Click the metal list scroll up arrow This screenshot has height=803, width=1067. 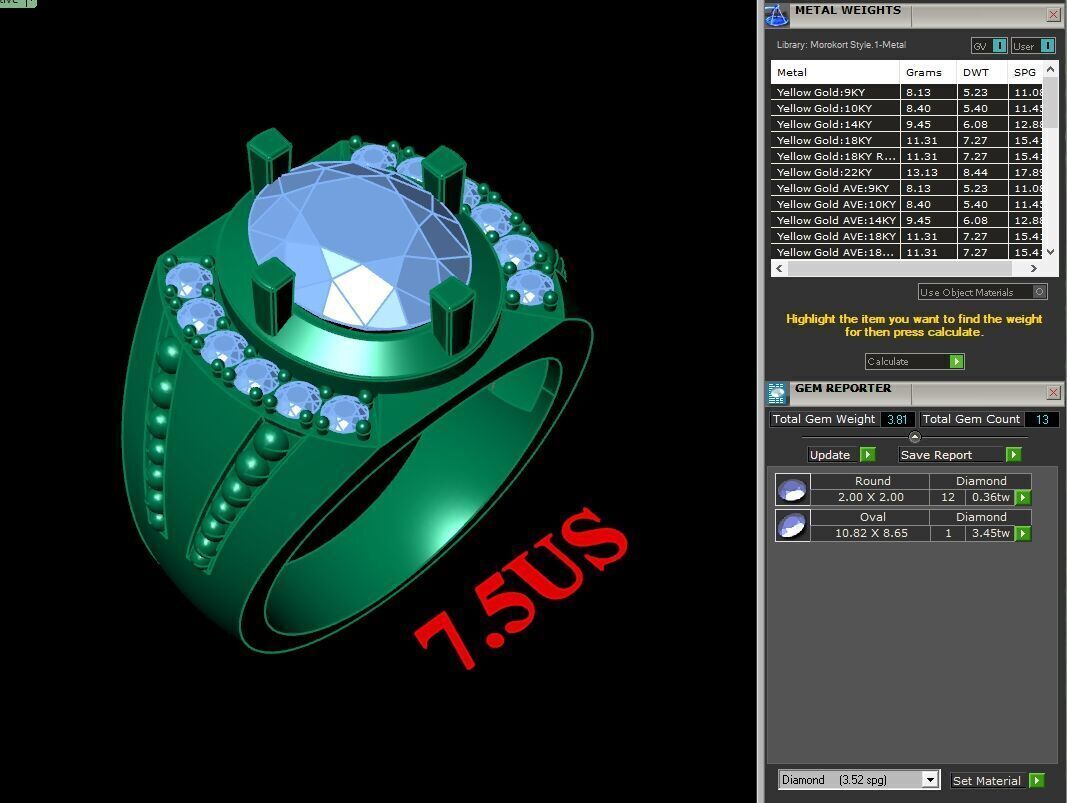[1051, 69]
